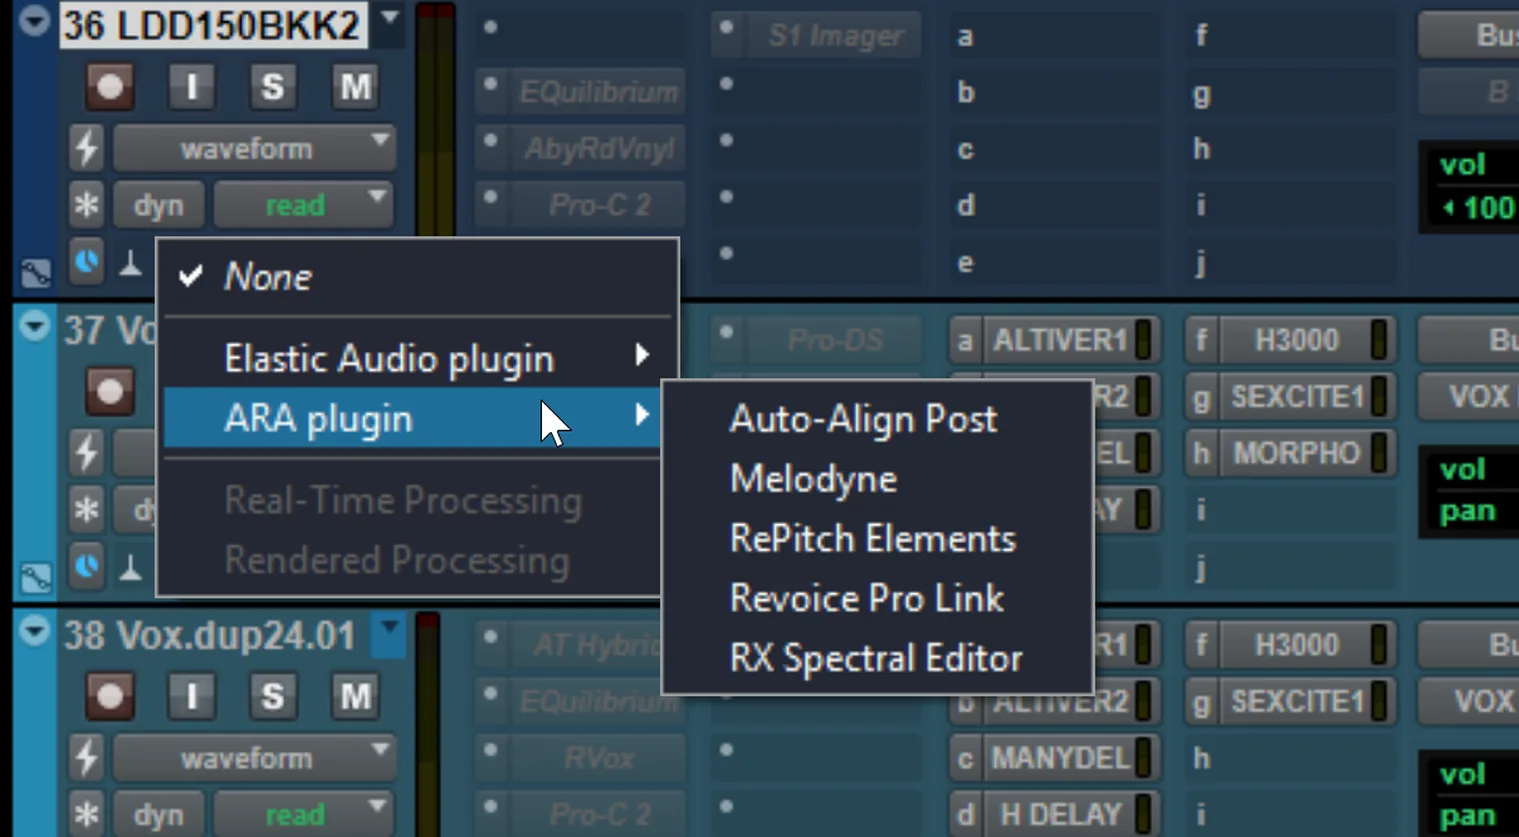The image size is (1519, 837).
Task: Choose RX Spectral Editor ARA plugin
Action: tap(877, 658)
